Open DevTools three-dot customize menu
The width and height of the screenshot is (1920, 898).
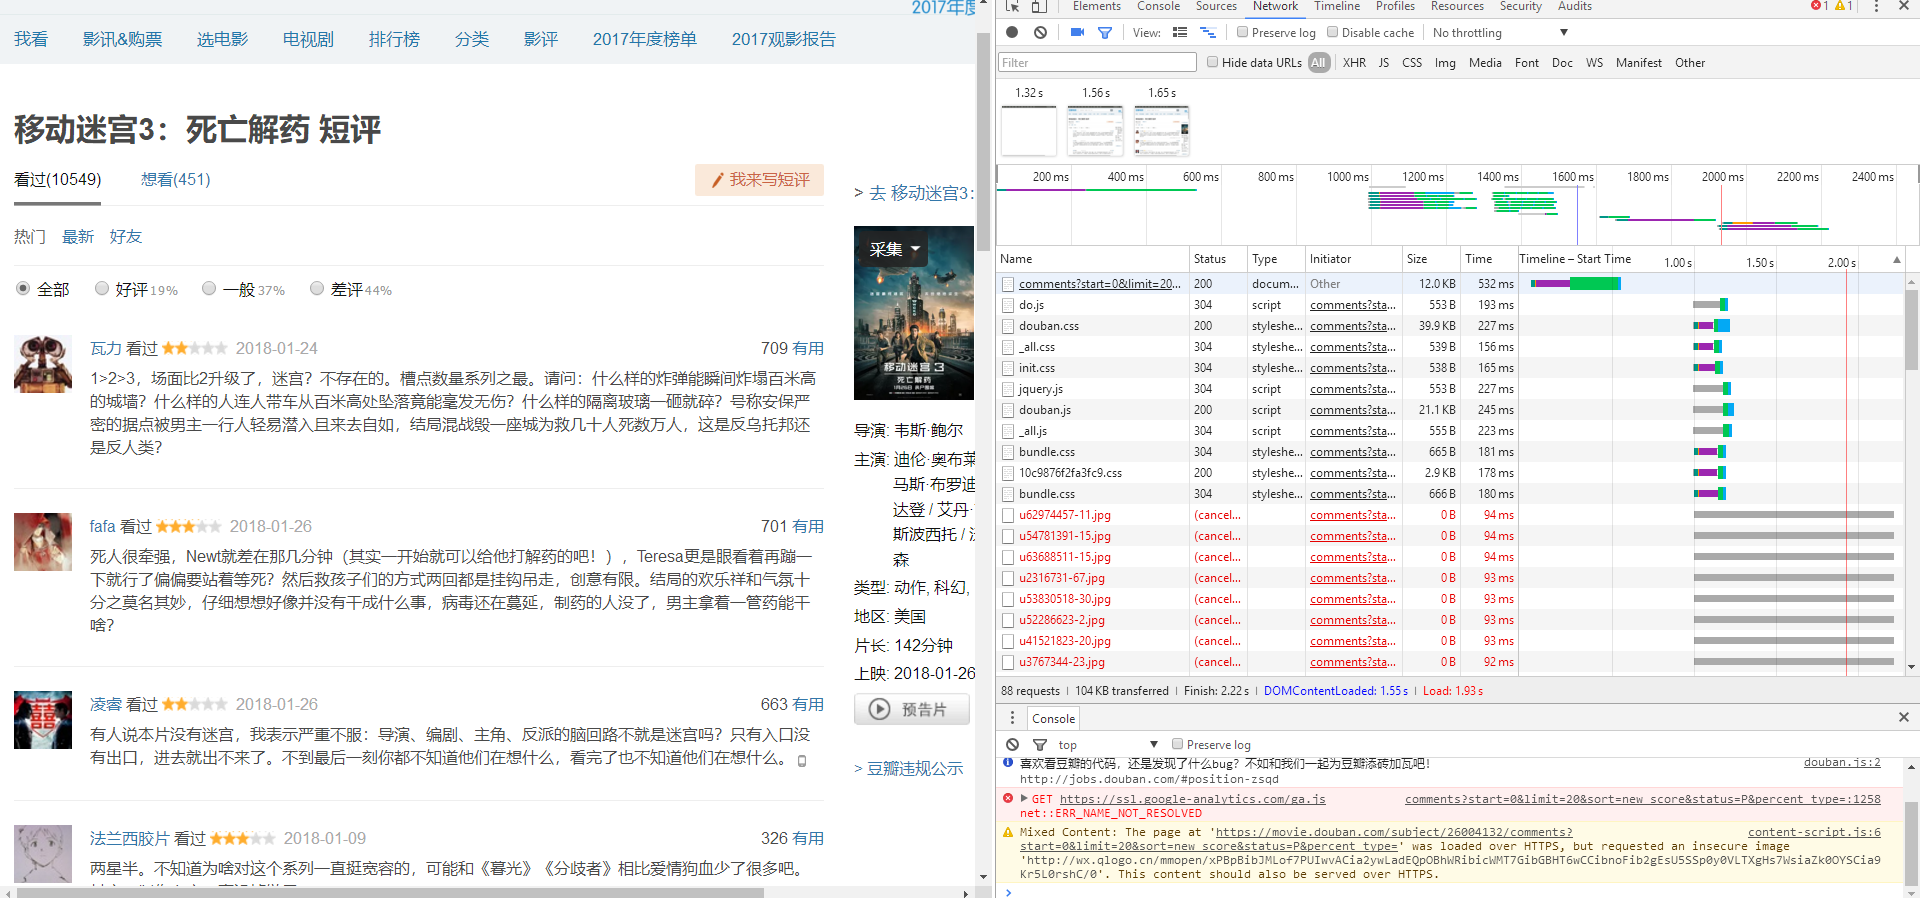(x=1876, y=6)
